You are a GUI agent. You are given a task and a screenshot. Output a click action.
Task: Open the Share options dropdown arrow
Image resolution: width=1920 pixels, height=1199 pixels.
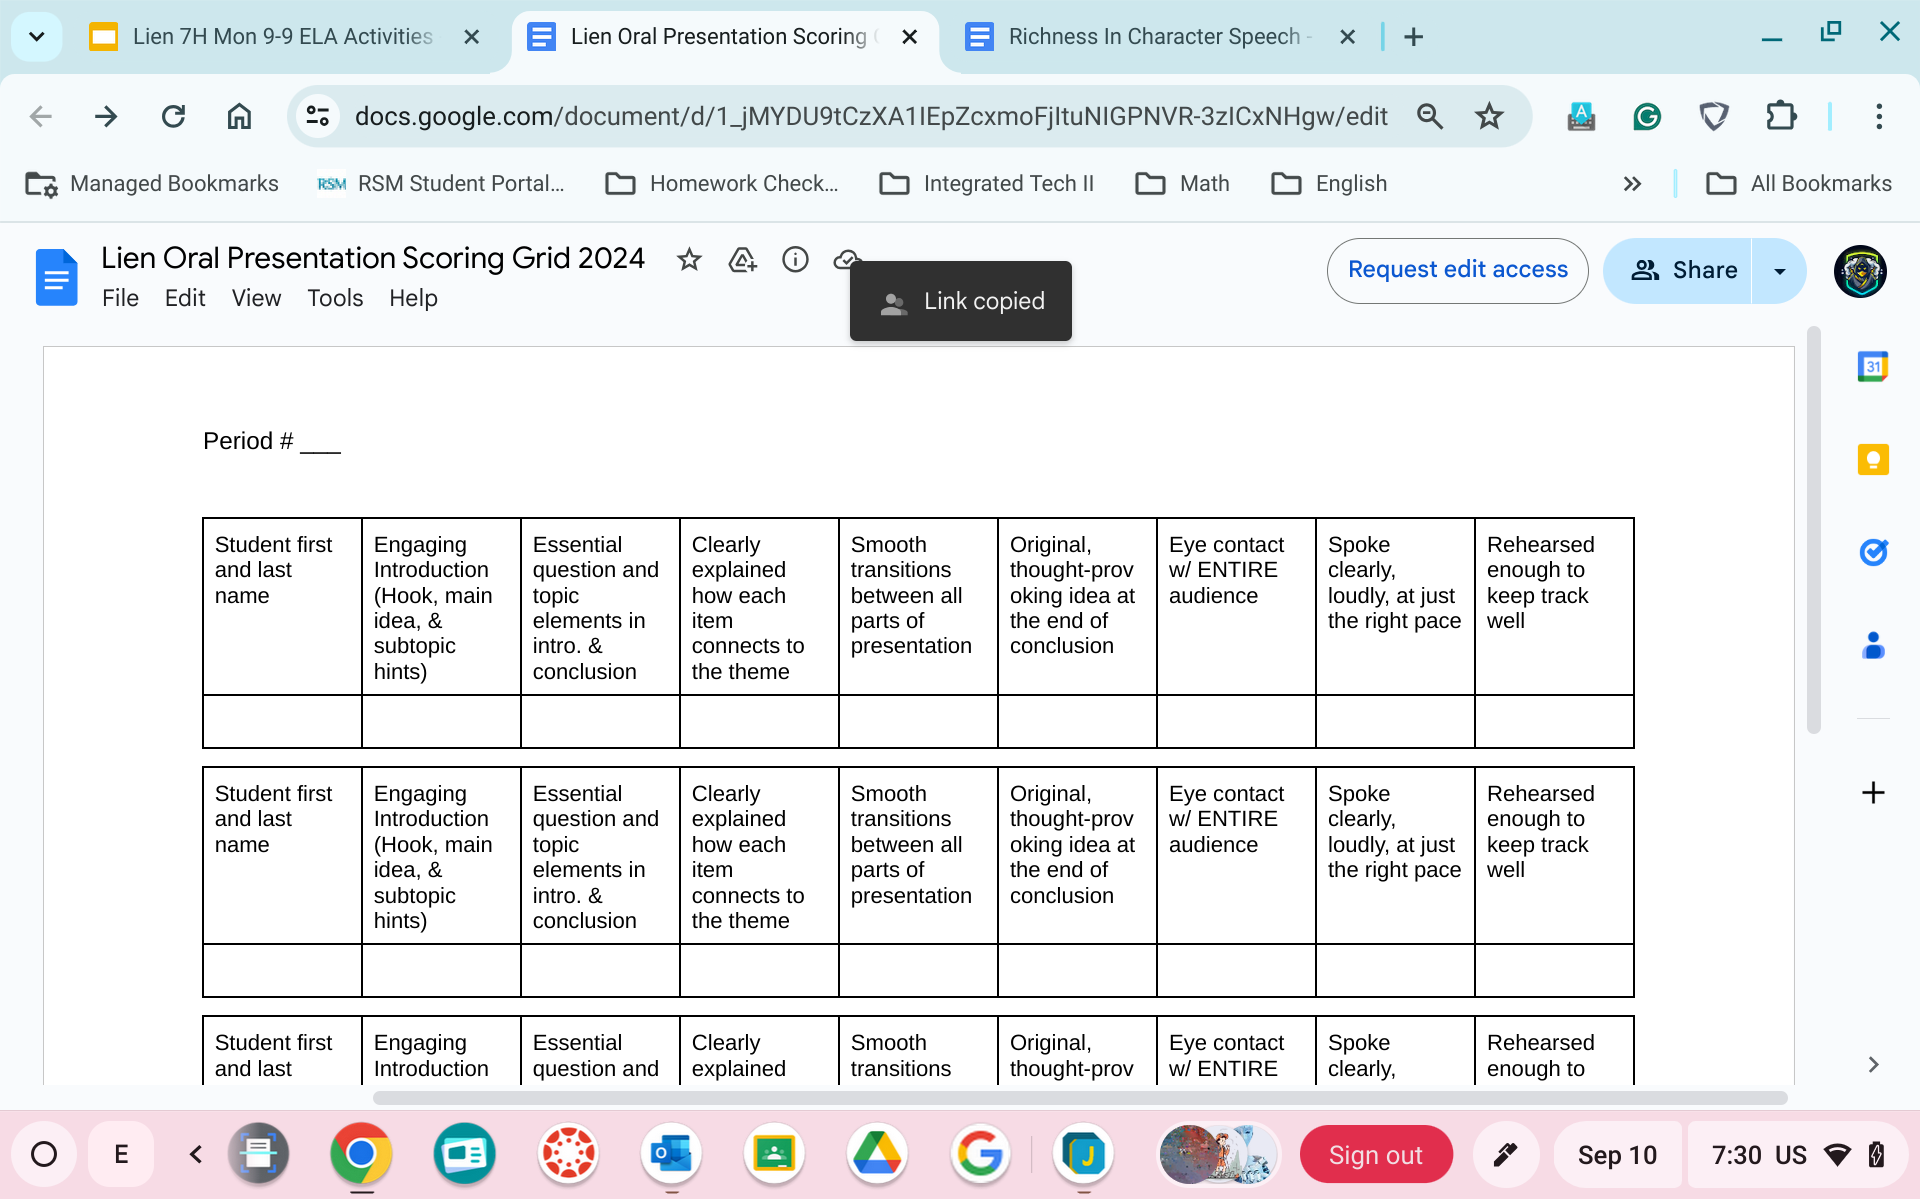[1779, 271]
